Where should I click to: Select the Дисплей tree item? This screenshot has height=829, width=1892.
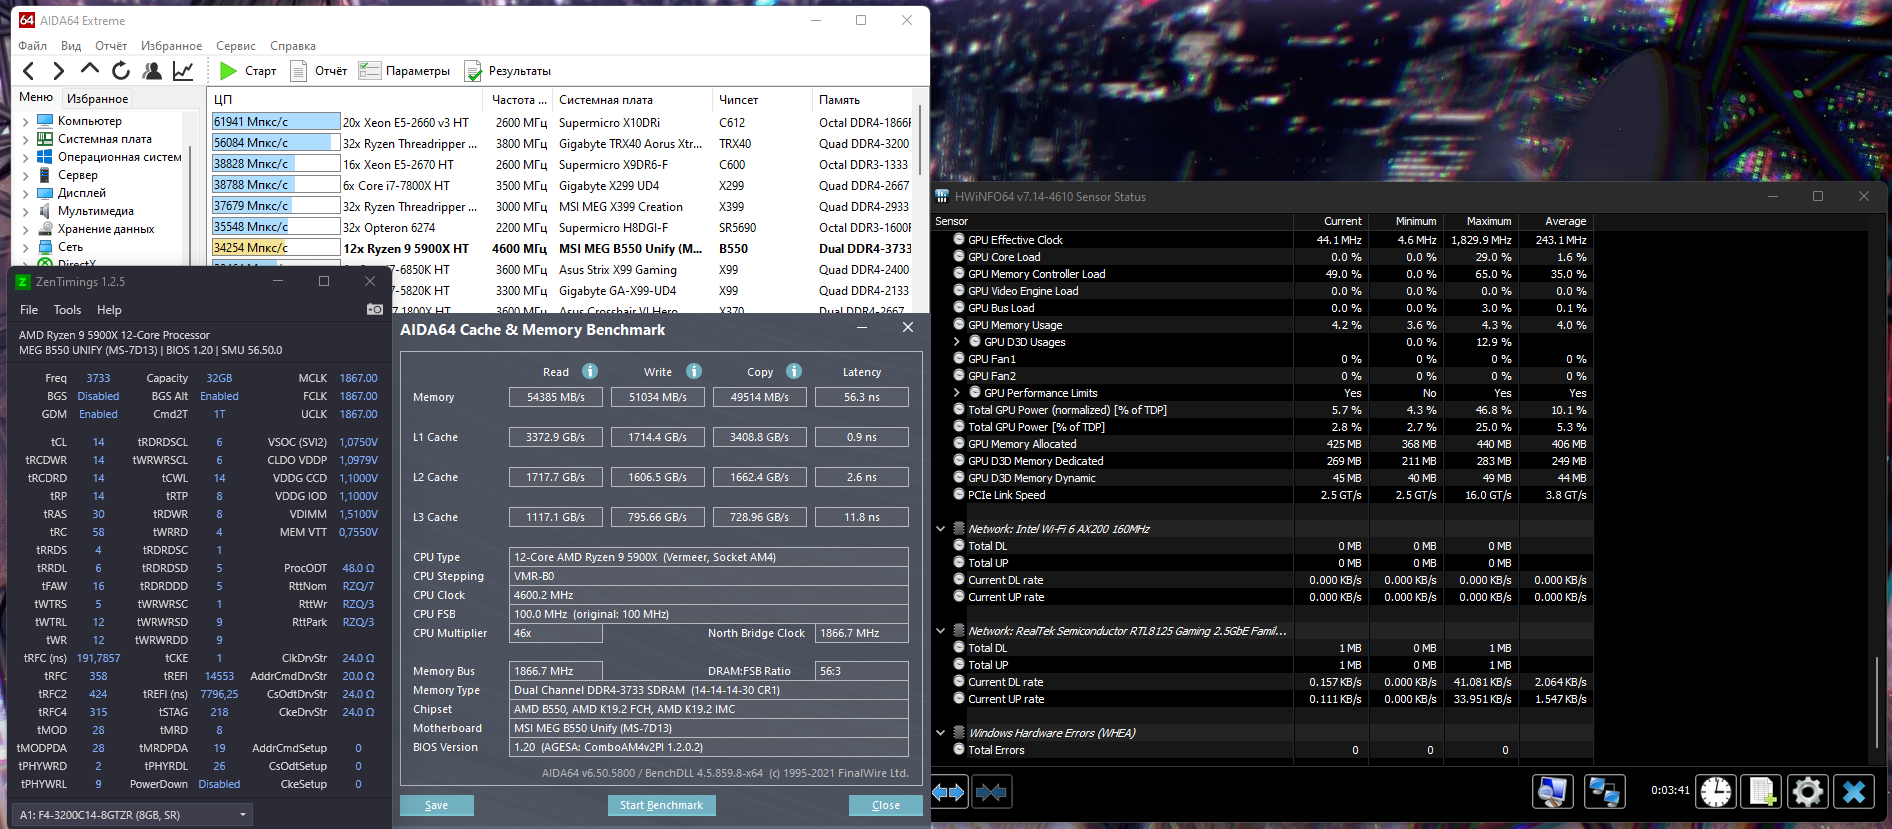[82, 193]
